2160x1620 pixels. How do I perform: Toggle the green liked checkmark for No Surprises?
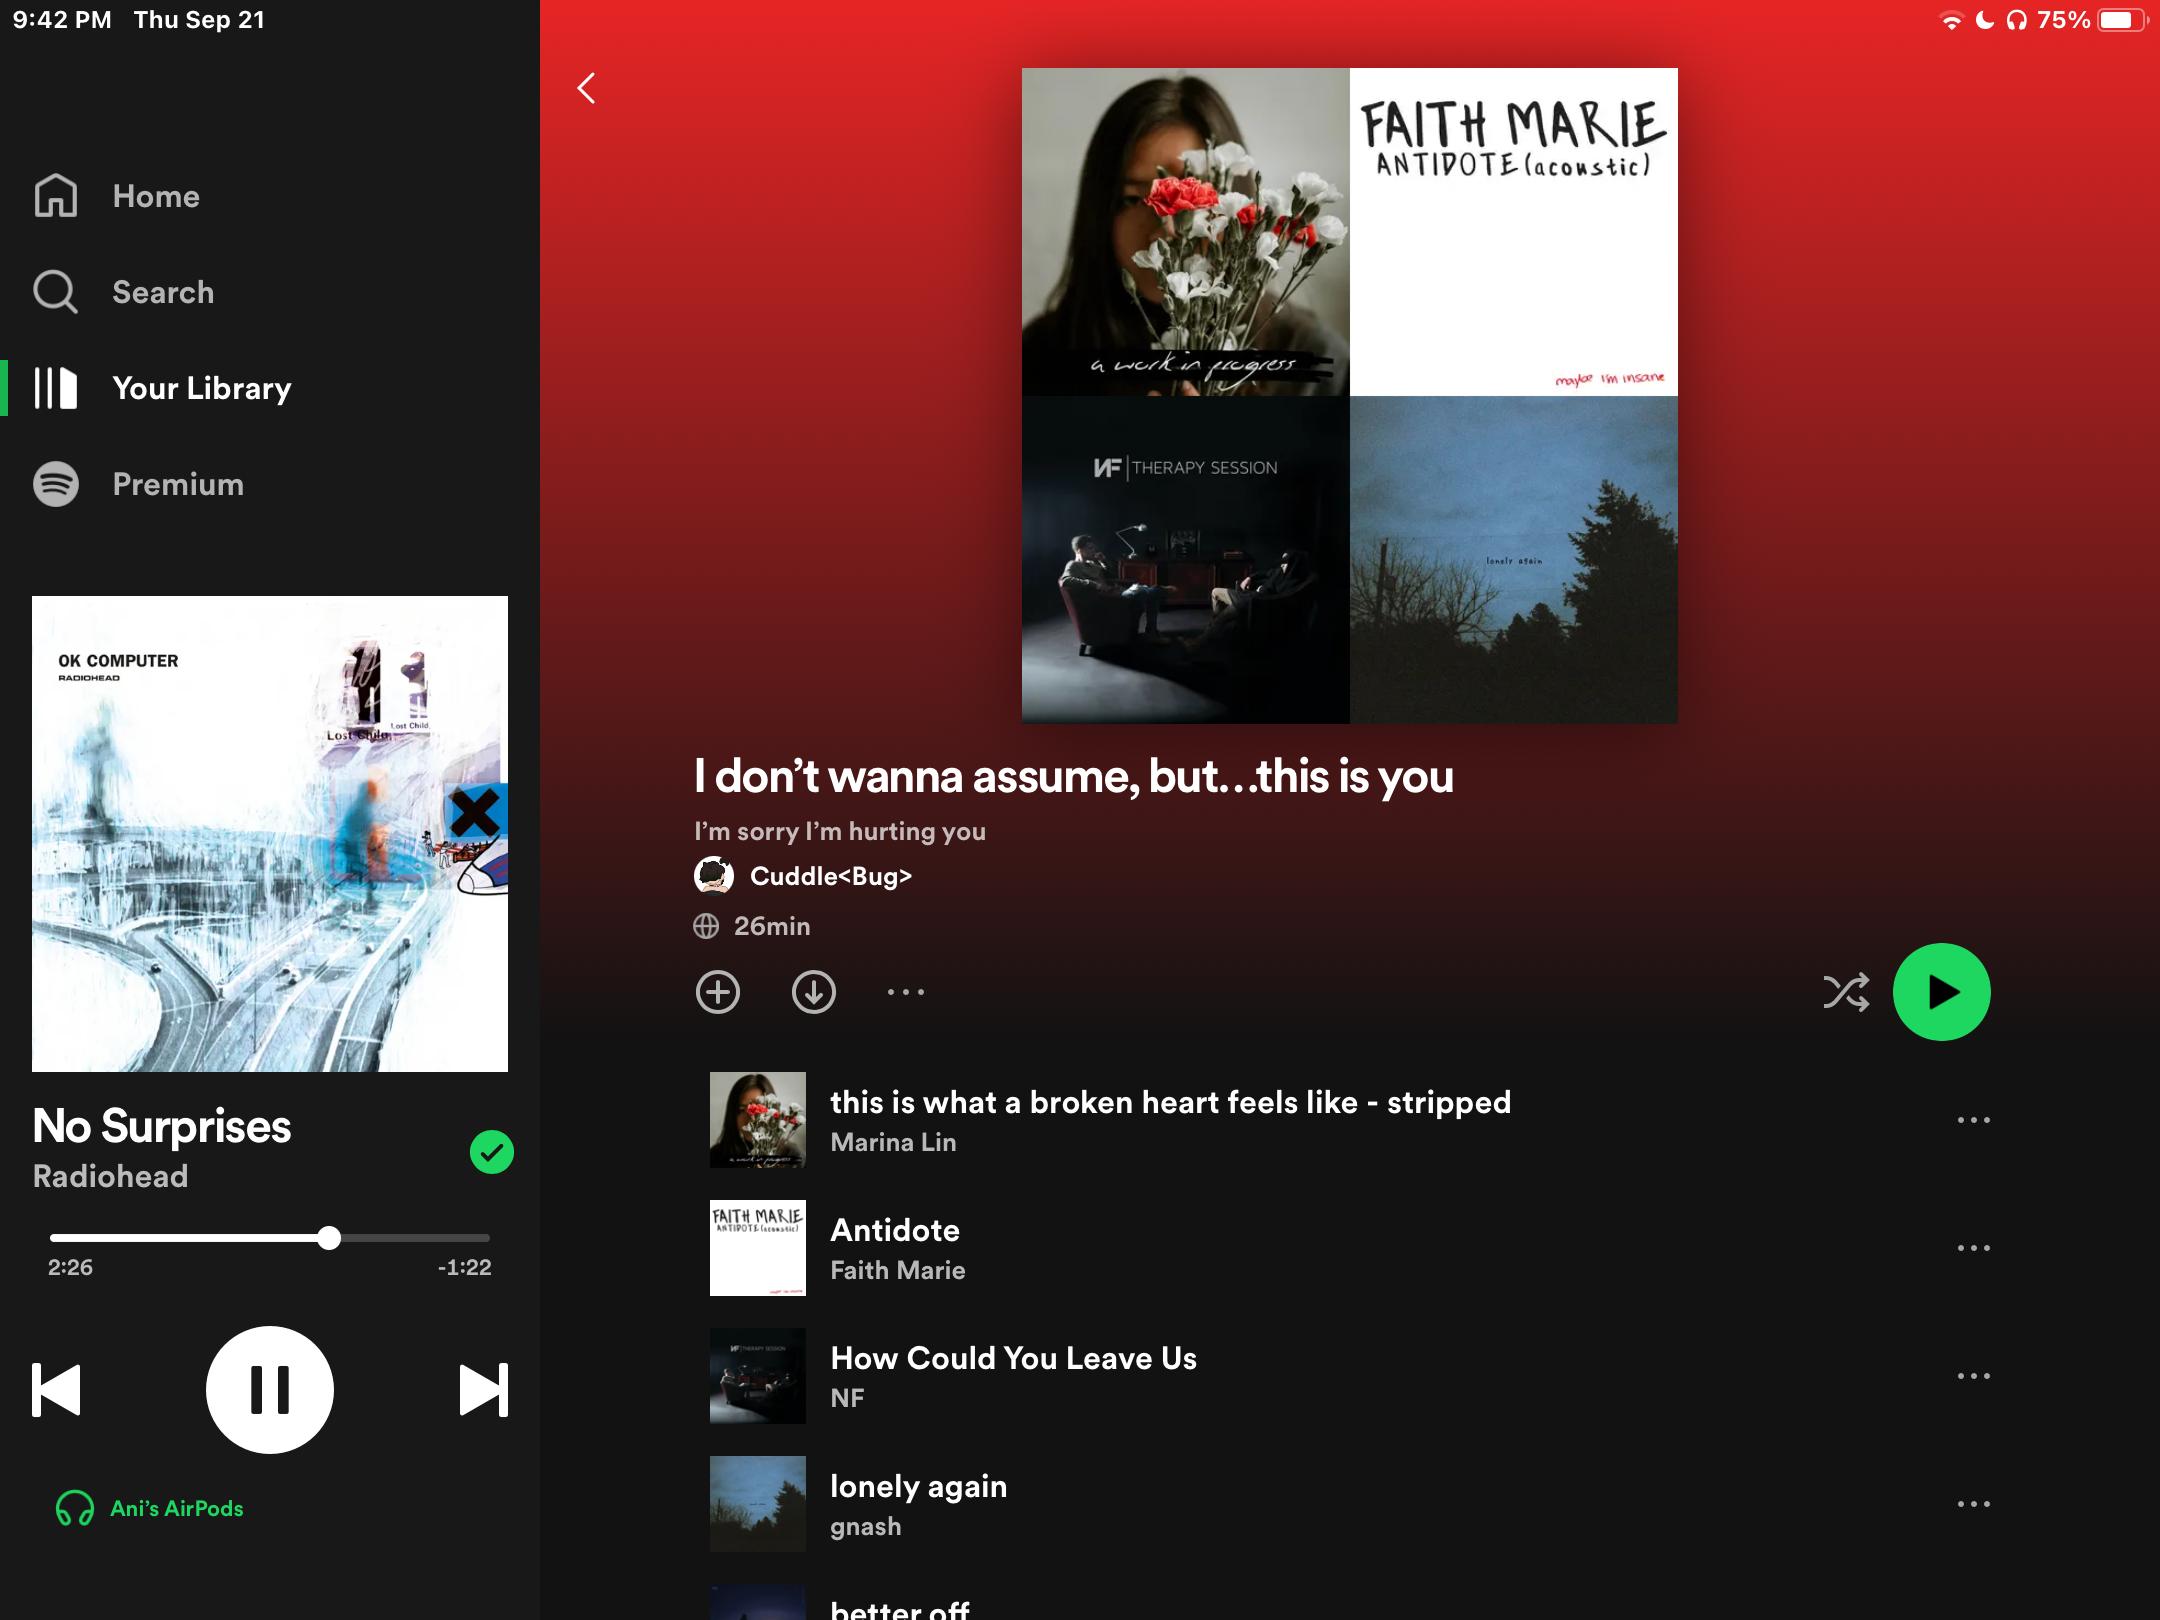[x=491, y=1152]
